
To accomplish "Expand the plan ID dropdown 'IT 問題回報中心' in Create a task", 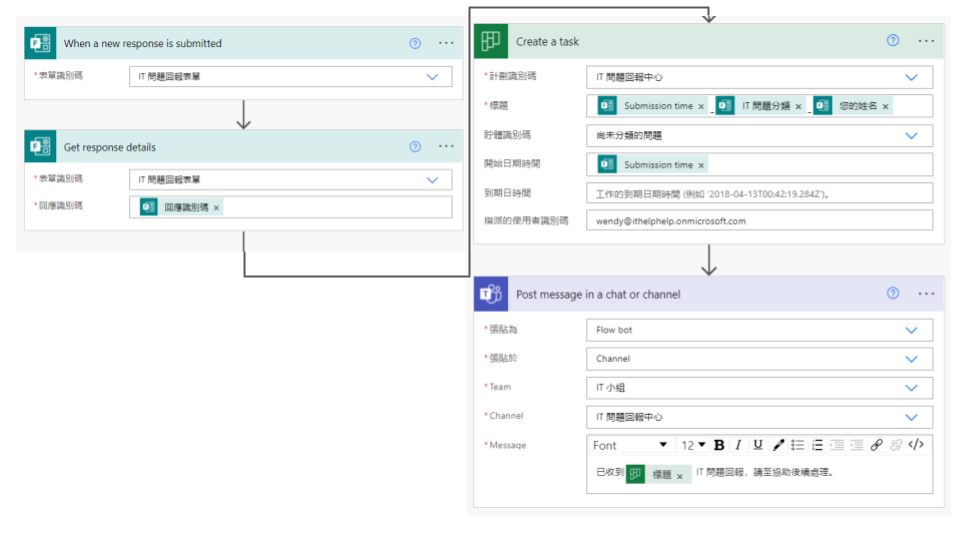I will click(x=912, y=77).
